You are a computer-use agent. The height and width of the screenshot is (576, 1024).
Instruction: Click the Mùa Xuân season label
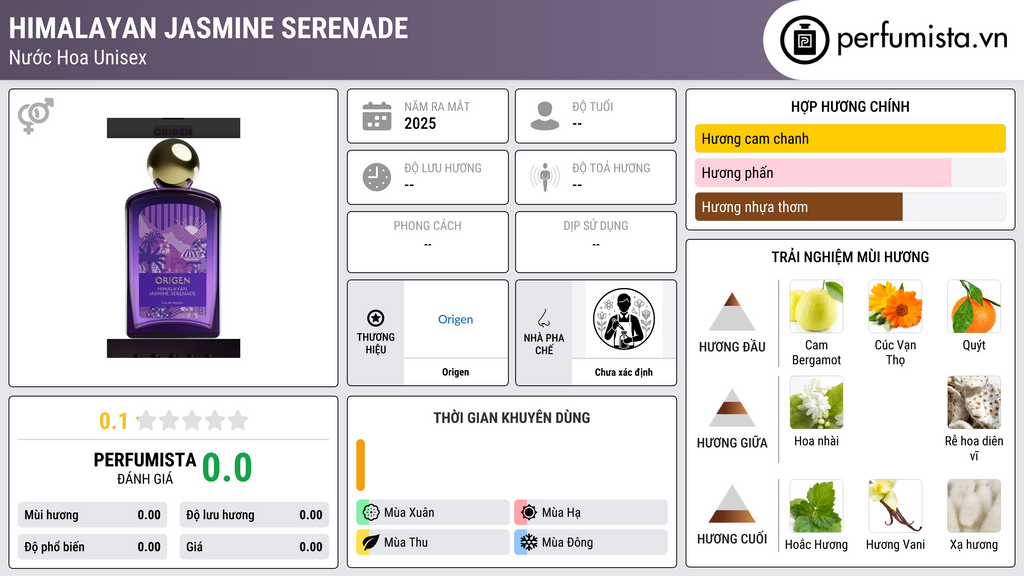click(409, 513)
